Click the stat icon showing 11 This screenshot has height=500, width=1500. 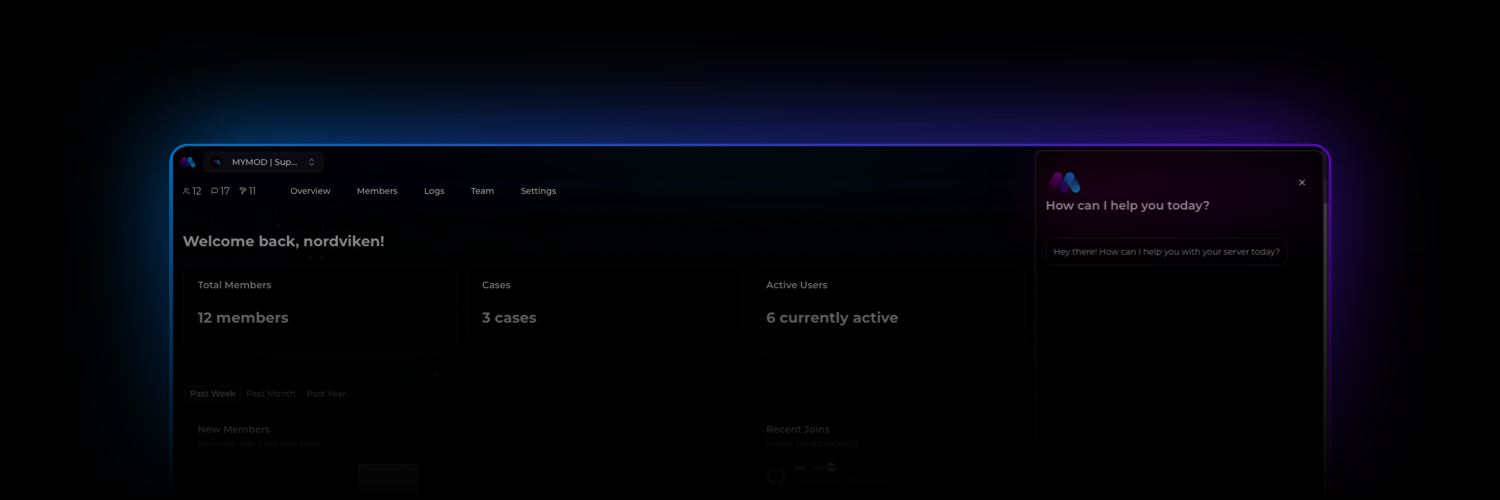tap(243, 191)
